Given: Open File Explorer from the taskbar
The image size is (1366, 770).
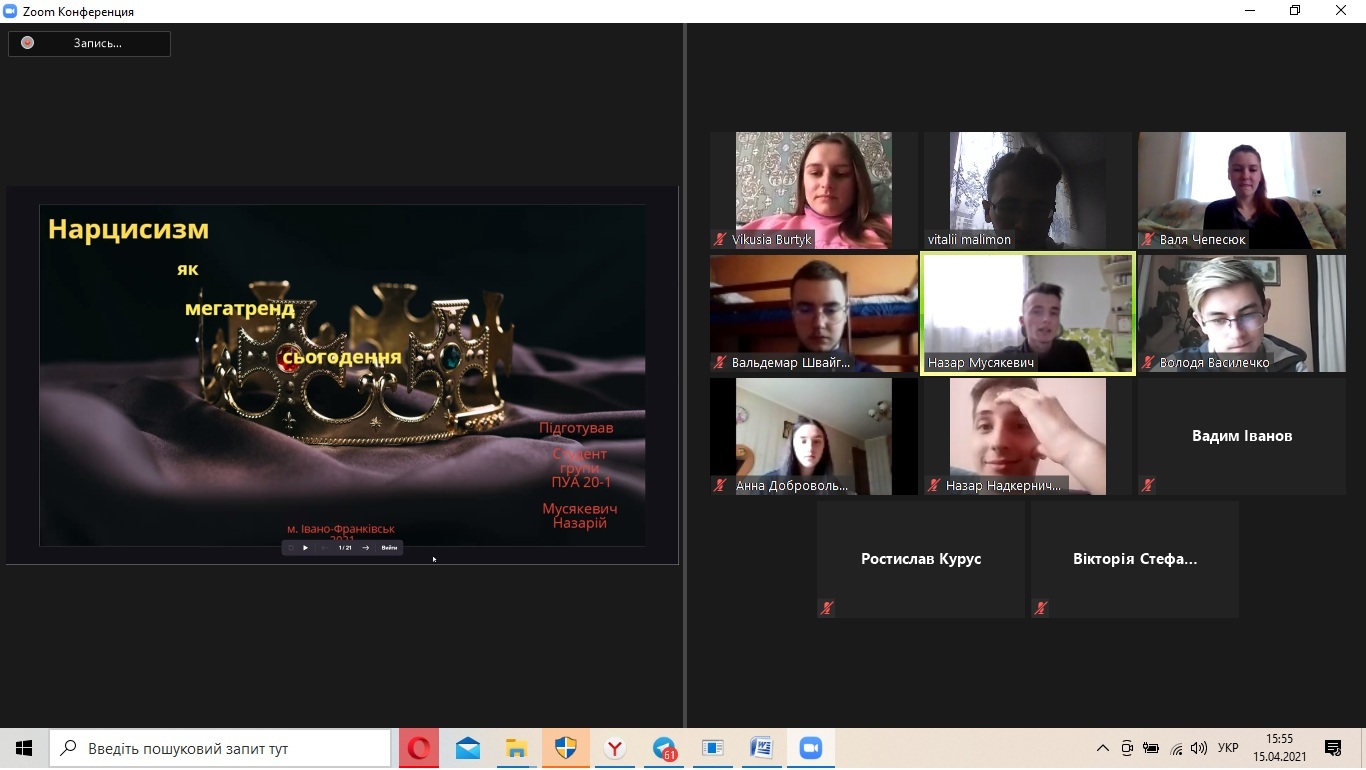Looking at the screenshot, I should [x=516, y=748].
